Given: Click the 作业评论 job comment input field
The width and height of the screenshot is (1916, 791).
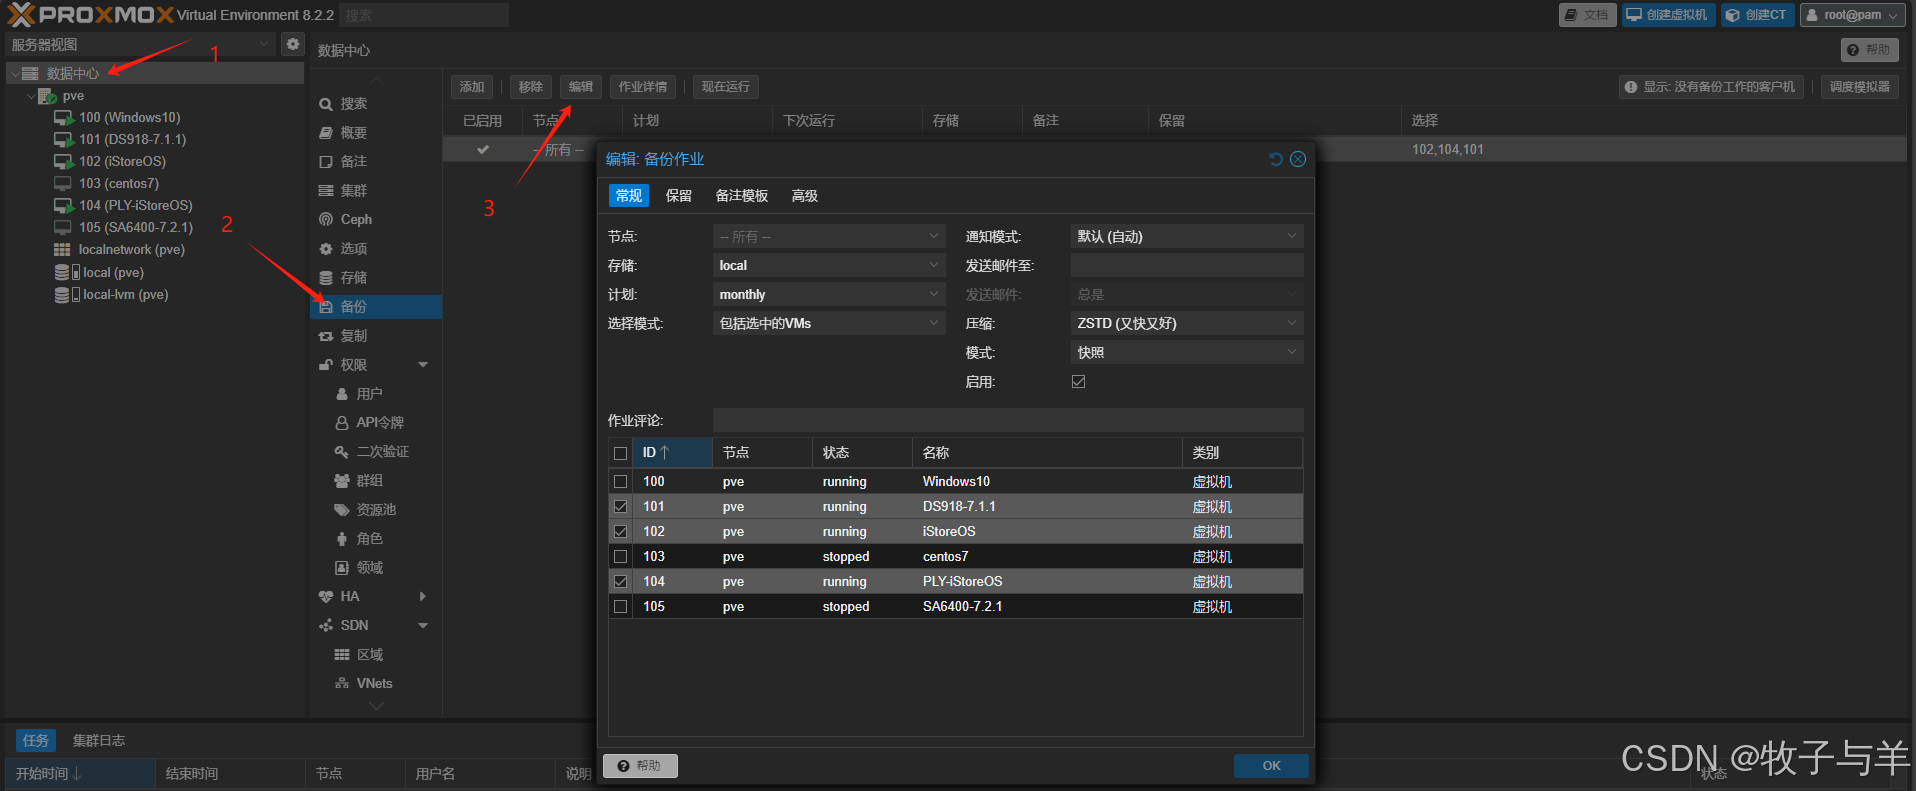Looking at the screenshot, I should (x=1008, y=421).
